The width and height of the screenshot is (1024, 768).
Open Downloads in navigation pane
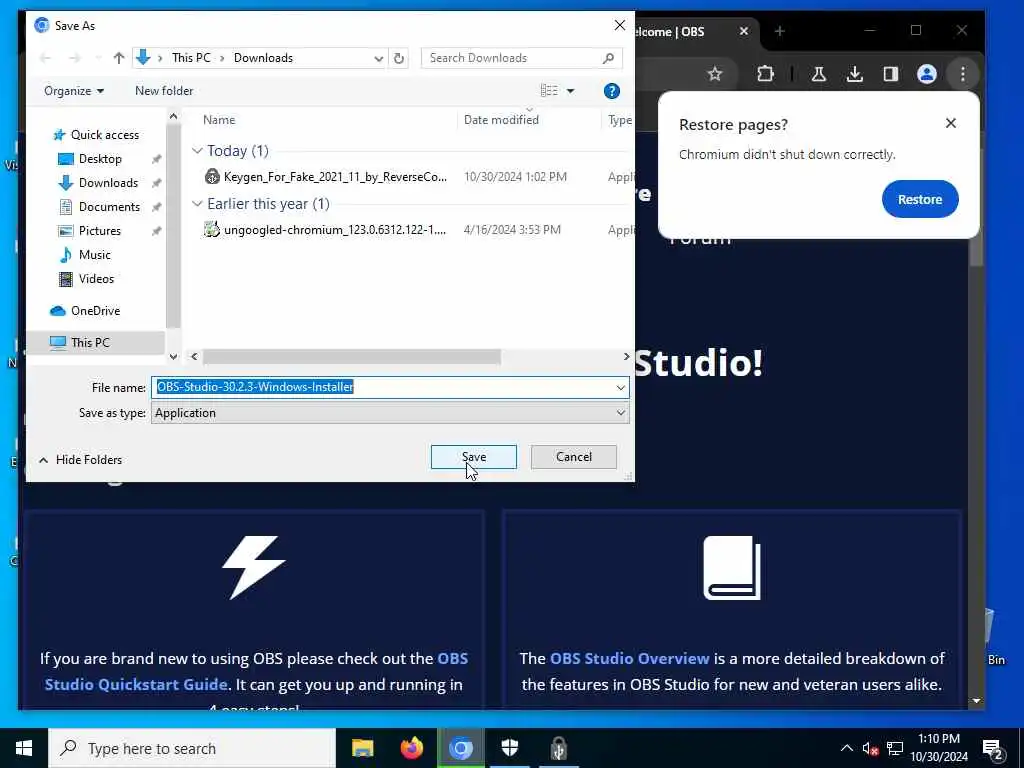click(x=108, y=183)
